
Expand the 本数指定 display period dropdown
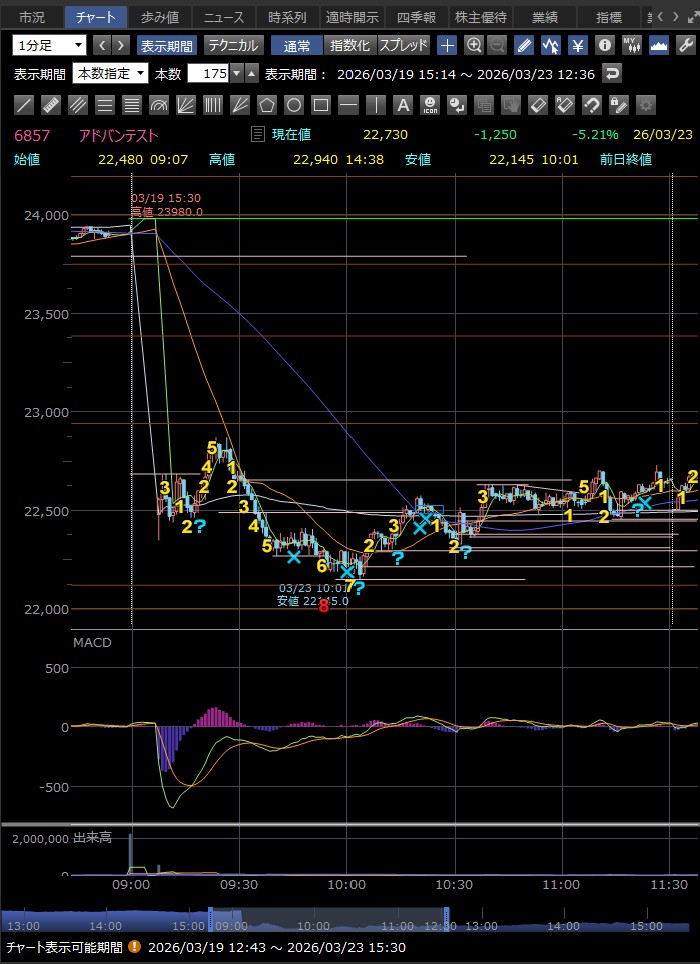(x=110, y=73)
